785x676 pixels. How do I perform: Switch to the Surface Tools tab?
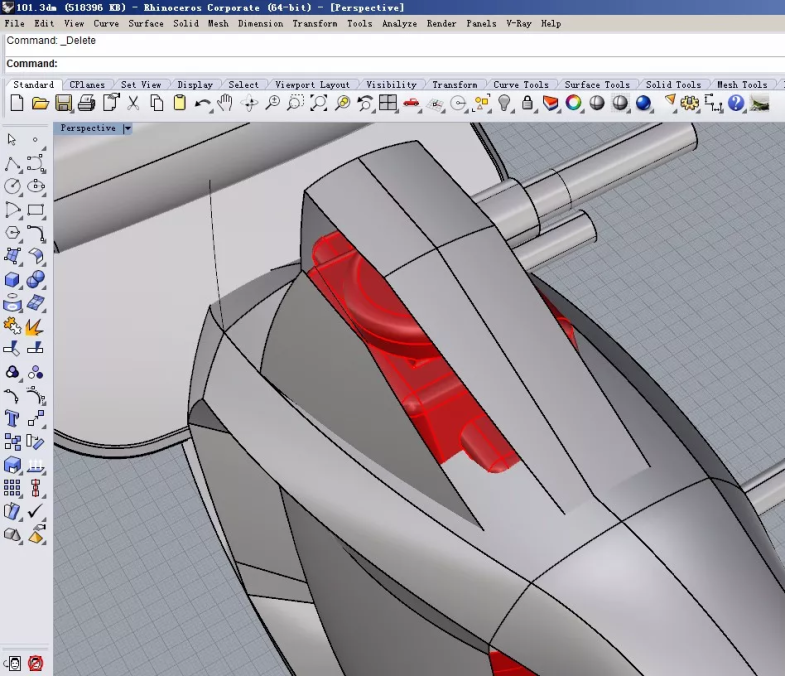coord(596,85)
